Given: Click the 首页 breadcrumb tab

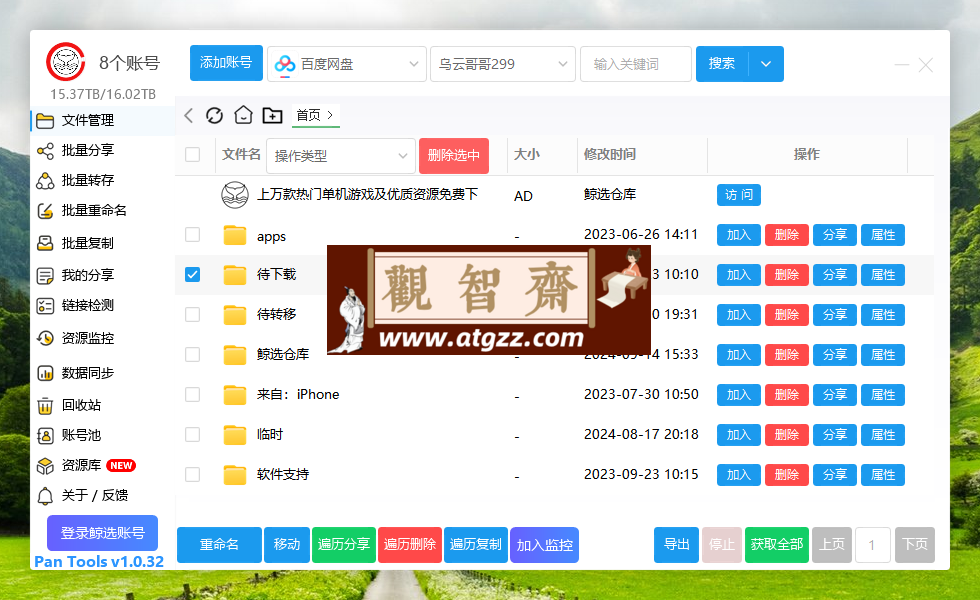Looking at the screenshot, I should [x=315, y=115].
